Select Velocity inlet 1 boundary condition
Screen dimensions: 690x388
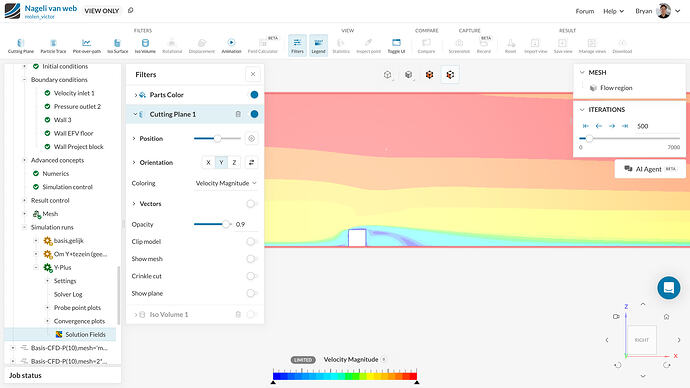pyautogui.click(x=74, y=93)
